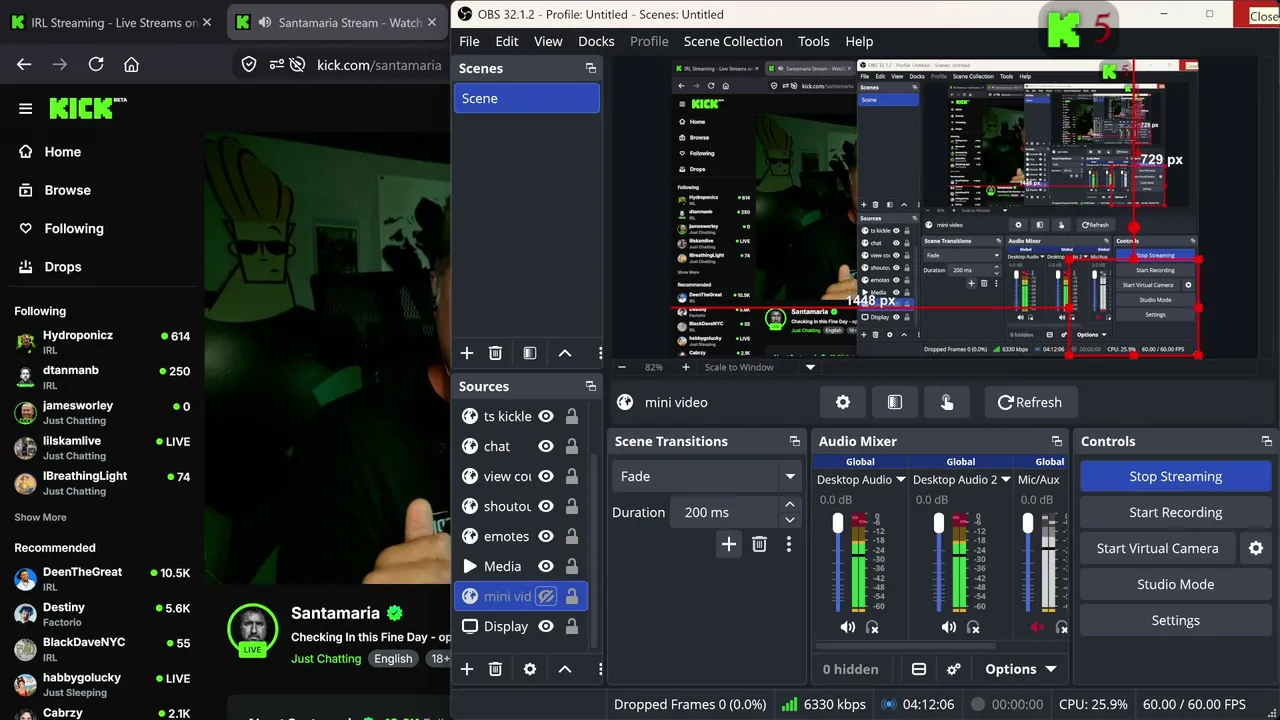This screenshot has width=1280, height=720.
Task: Open the Tools menu
Action: point(814,41)
